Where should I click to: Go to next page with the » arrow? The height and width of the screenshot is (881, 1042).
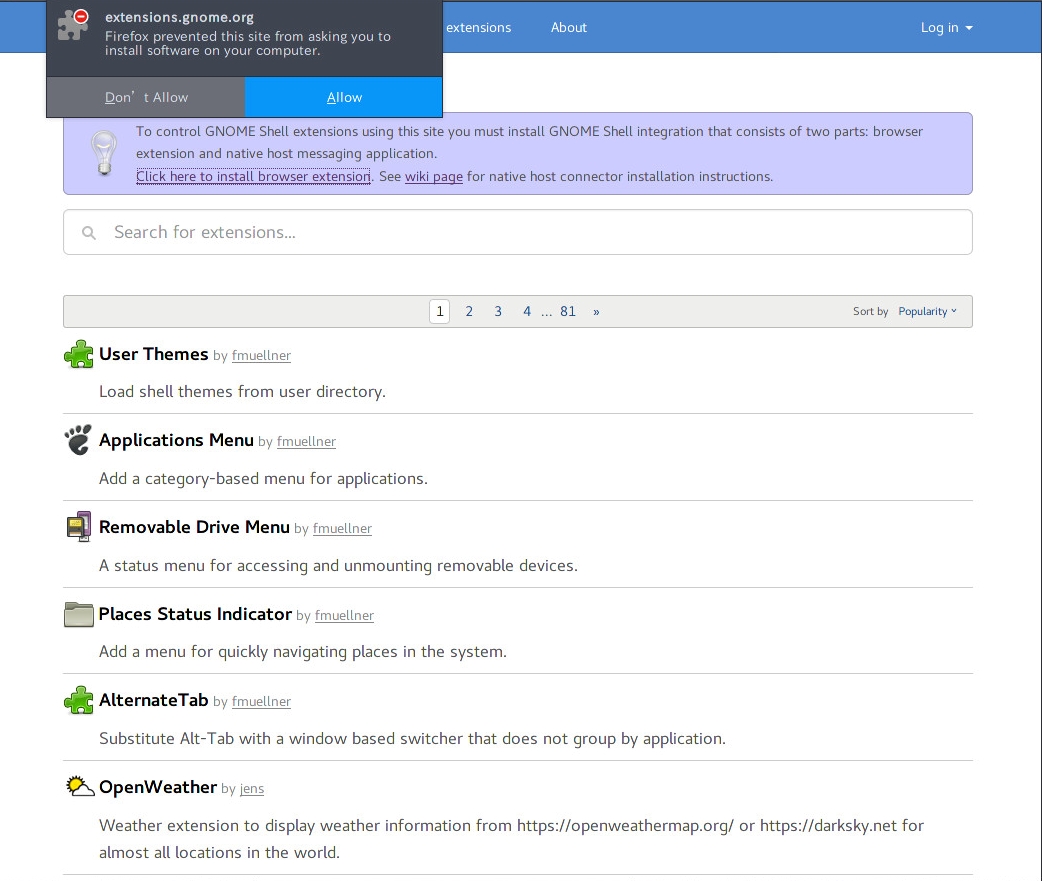(x=596, y=312)
